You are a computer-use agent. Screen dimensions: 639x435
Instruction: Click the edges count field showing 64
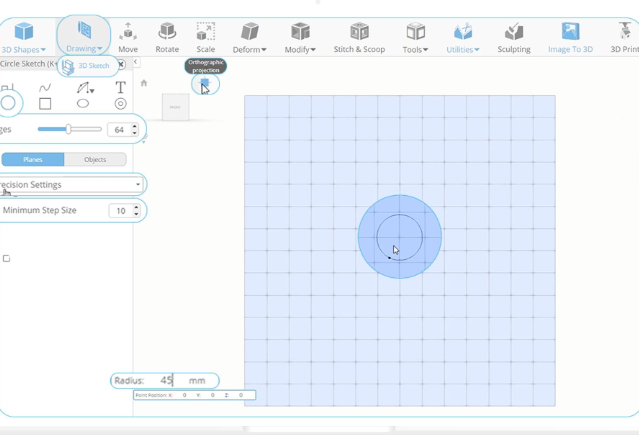(119, 130)
